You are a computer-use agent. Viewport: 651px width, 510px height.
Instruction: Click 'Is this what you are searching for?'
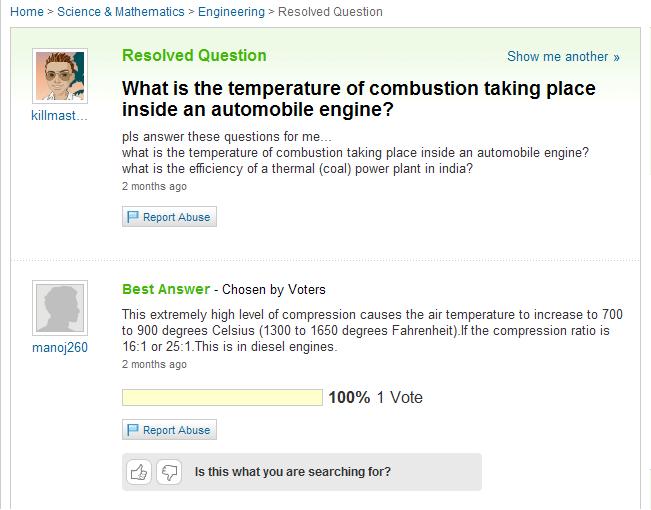(x=293, y=472)
